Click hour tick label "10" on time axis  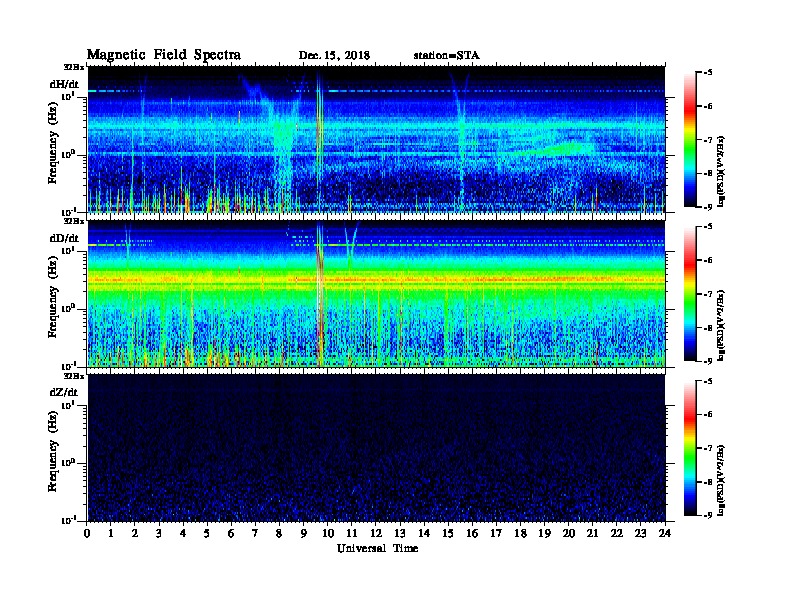point(328,534)
